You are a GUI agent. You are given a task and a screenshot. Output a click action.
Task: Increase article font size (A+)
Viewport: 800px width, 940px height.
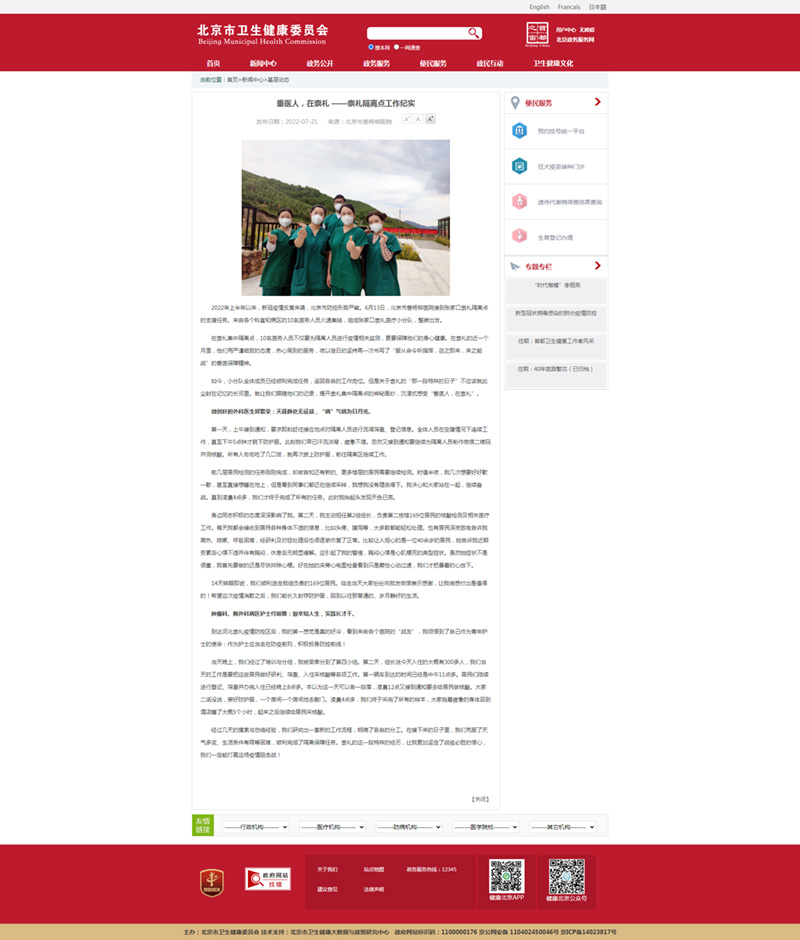click(x=431, y=119)
